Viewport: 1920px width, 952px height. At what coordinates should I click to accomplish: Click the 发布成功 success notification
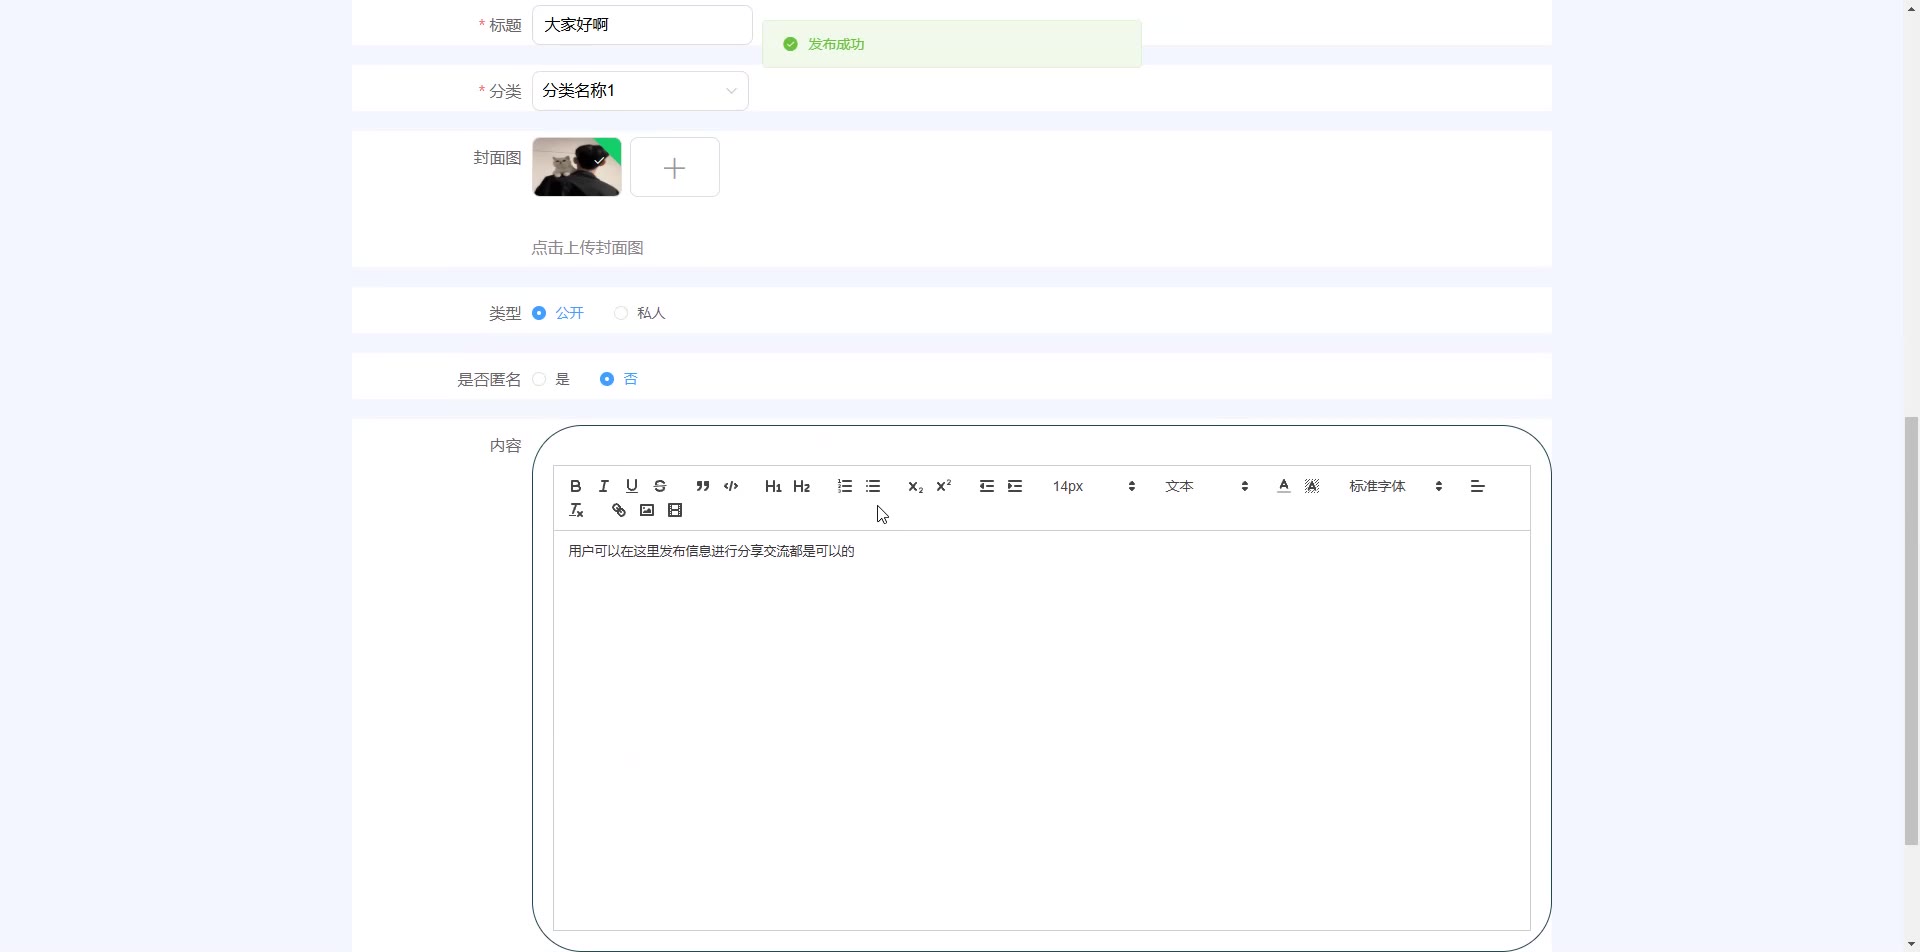[951, 44]
